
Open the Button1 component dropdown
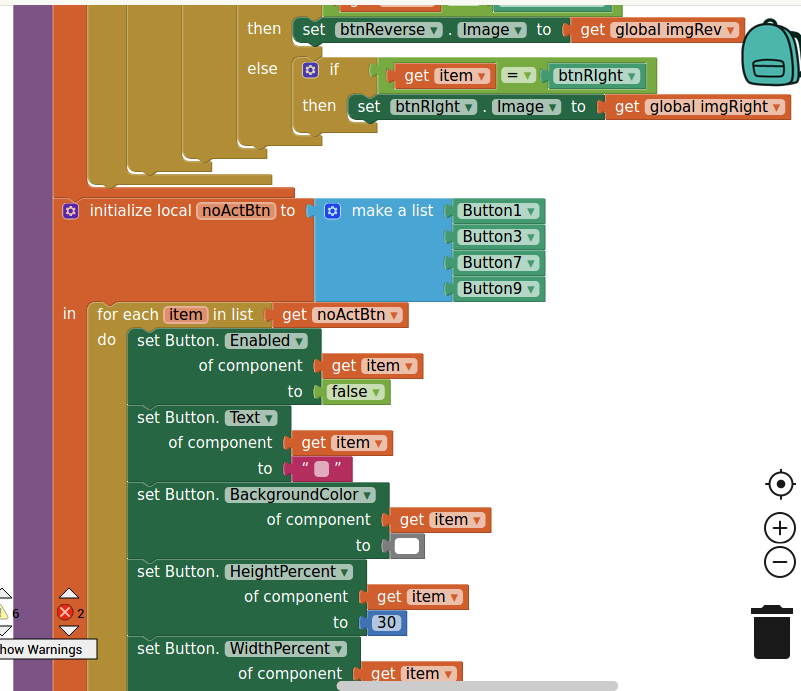click(531, 211)
